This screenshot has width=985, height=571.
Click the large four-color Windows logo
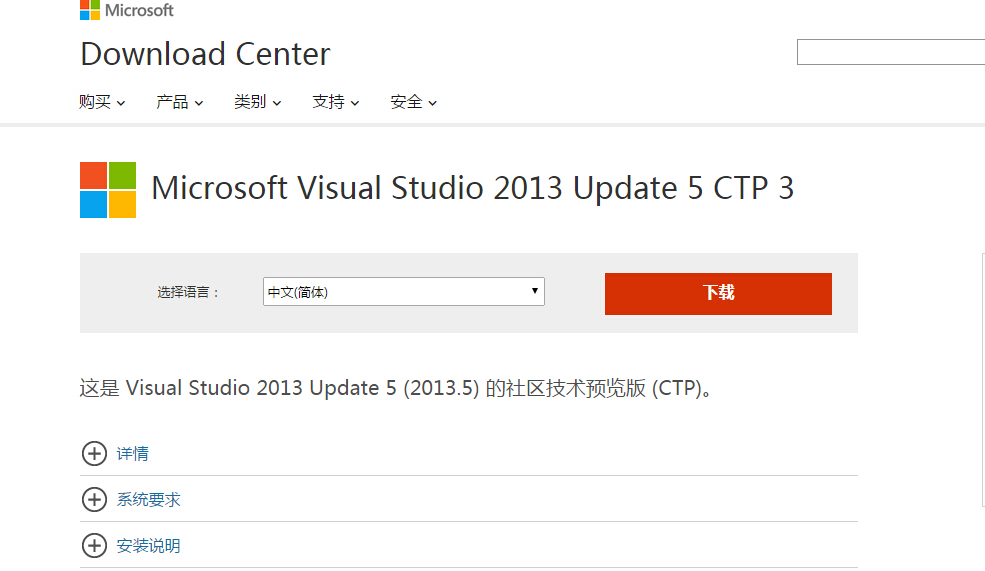(x=108, y=190)
